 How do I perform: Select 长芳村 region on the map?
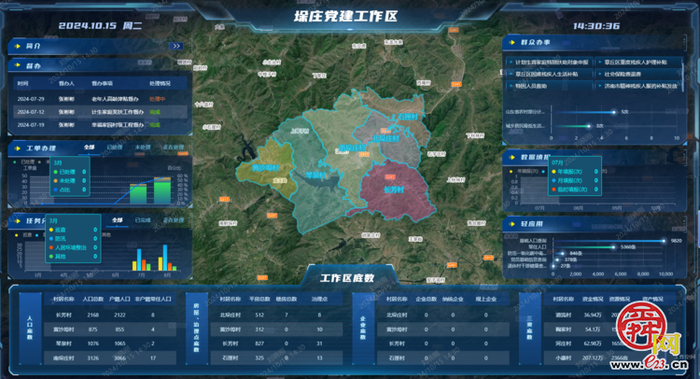point(394,190)
